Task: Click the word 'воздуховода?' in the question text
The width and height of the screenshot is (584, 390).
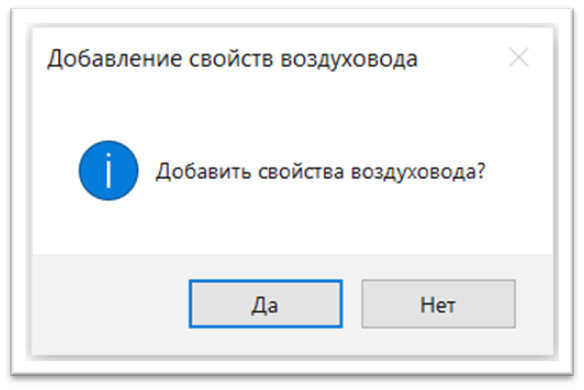Action: [x=418, y=172]
